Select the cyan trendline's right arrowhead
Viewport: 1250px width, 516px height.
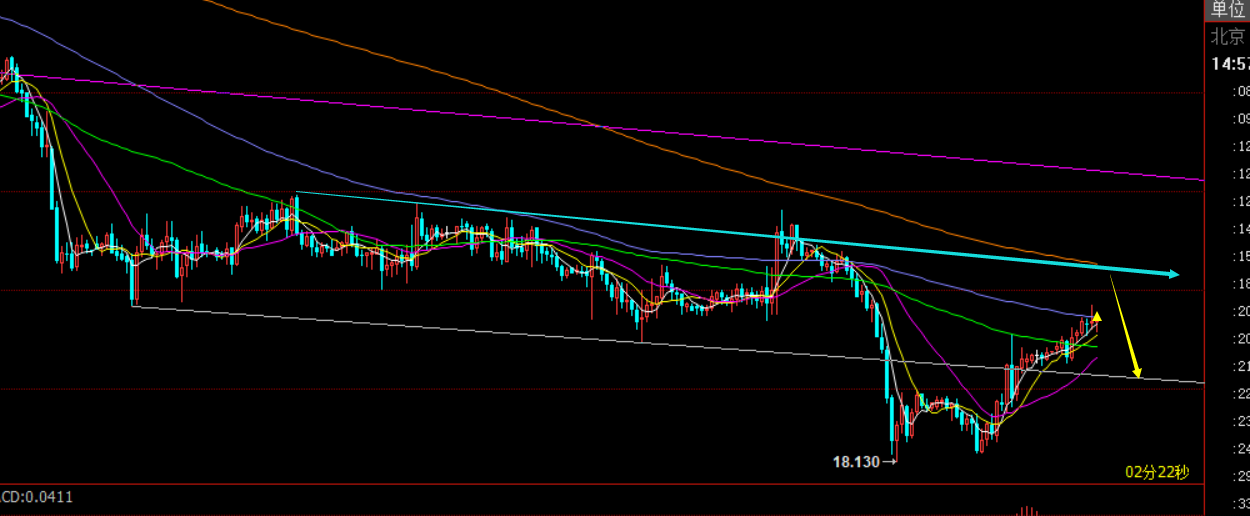pos(1173,273)
